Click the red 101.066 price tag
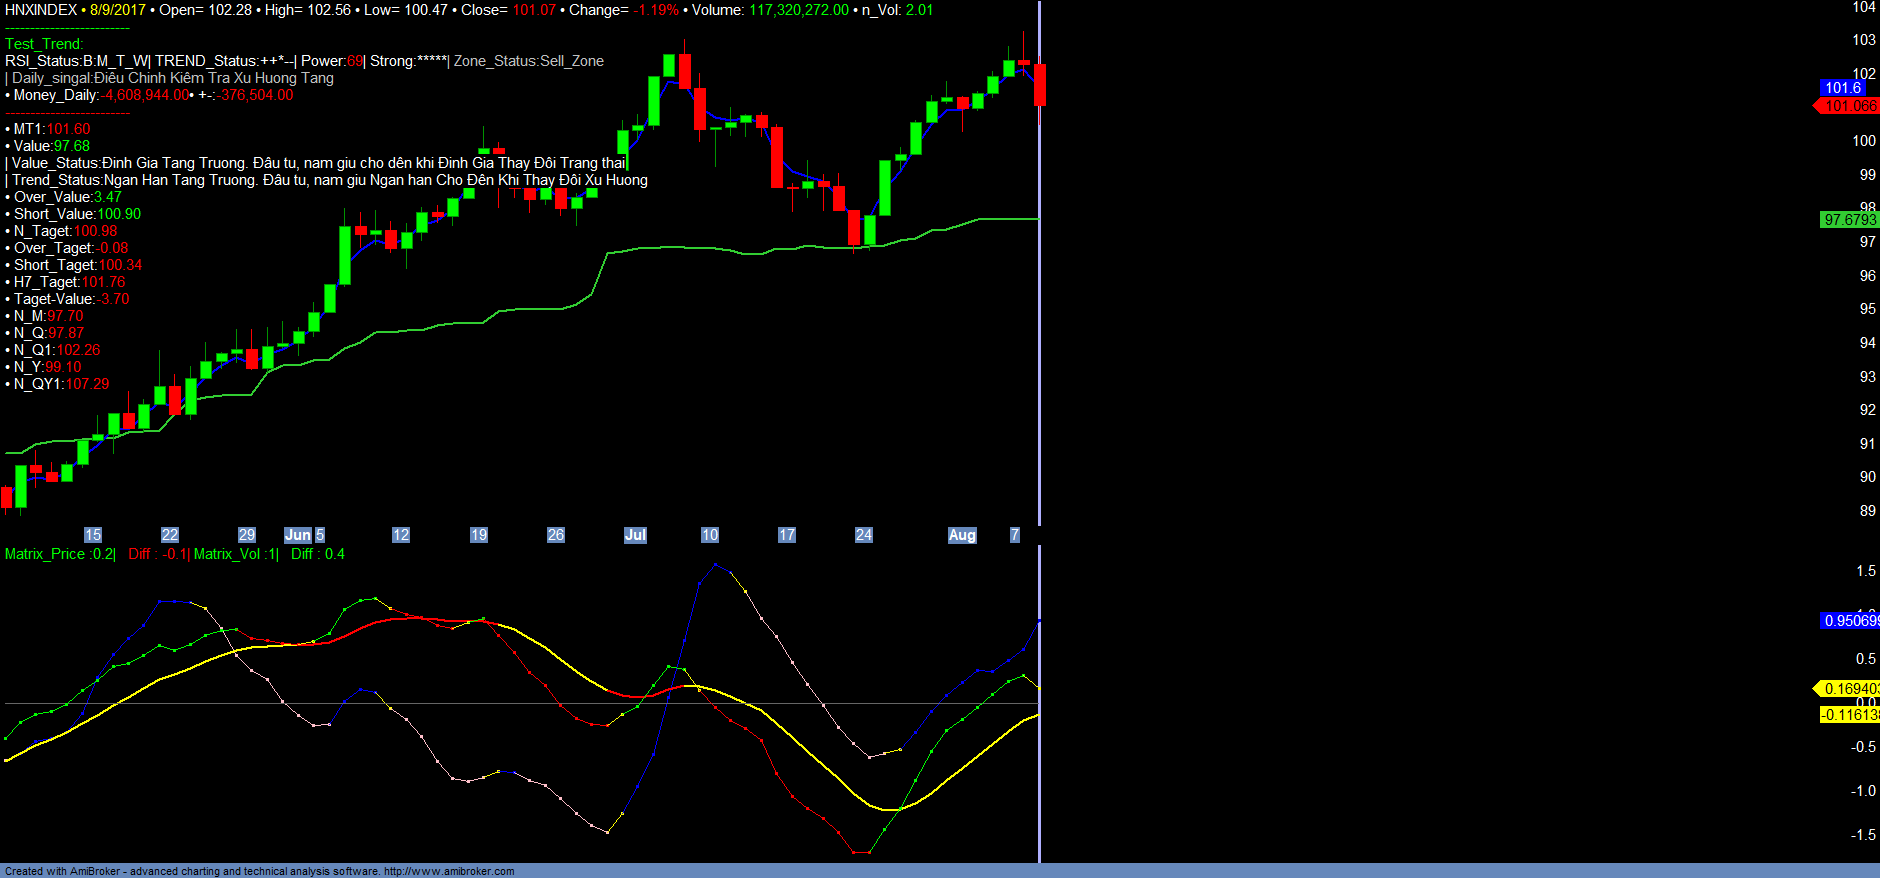 pyautogui.click(x=1849, y=106)
